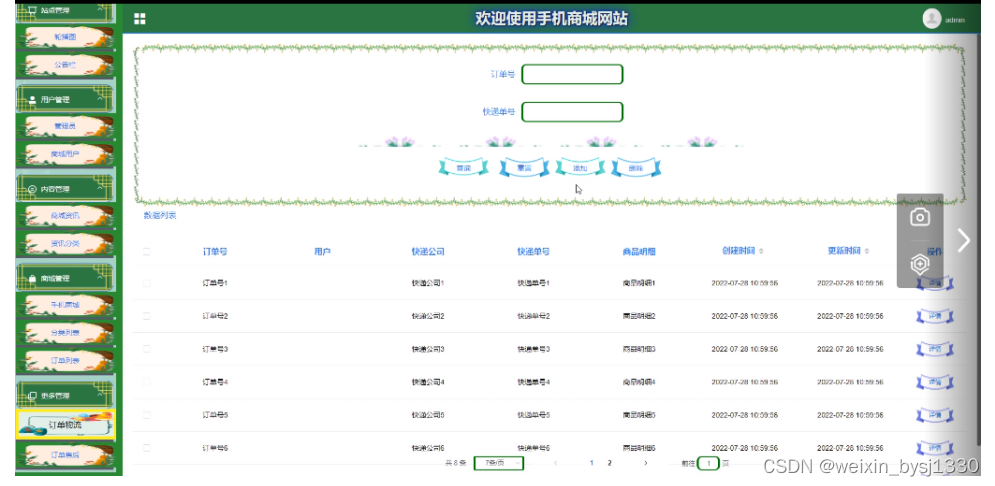Collapse the 更多管理 group chevron
Screen dimensions: 995x486
(100, 395)
